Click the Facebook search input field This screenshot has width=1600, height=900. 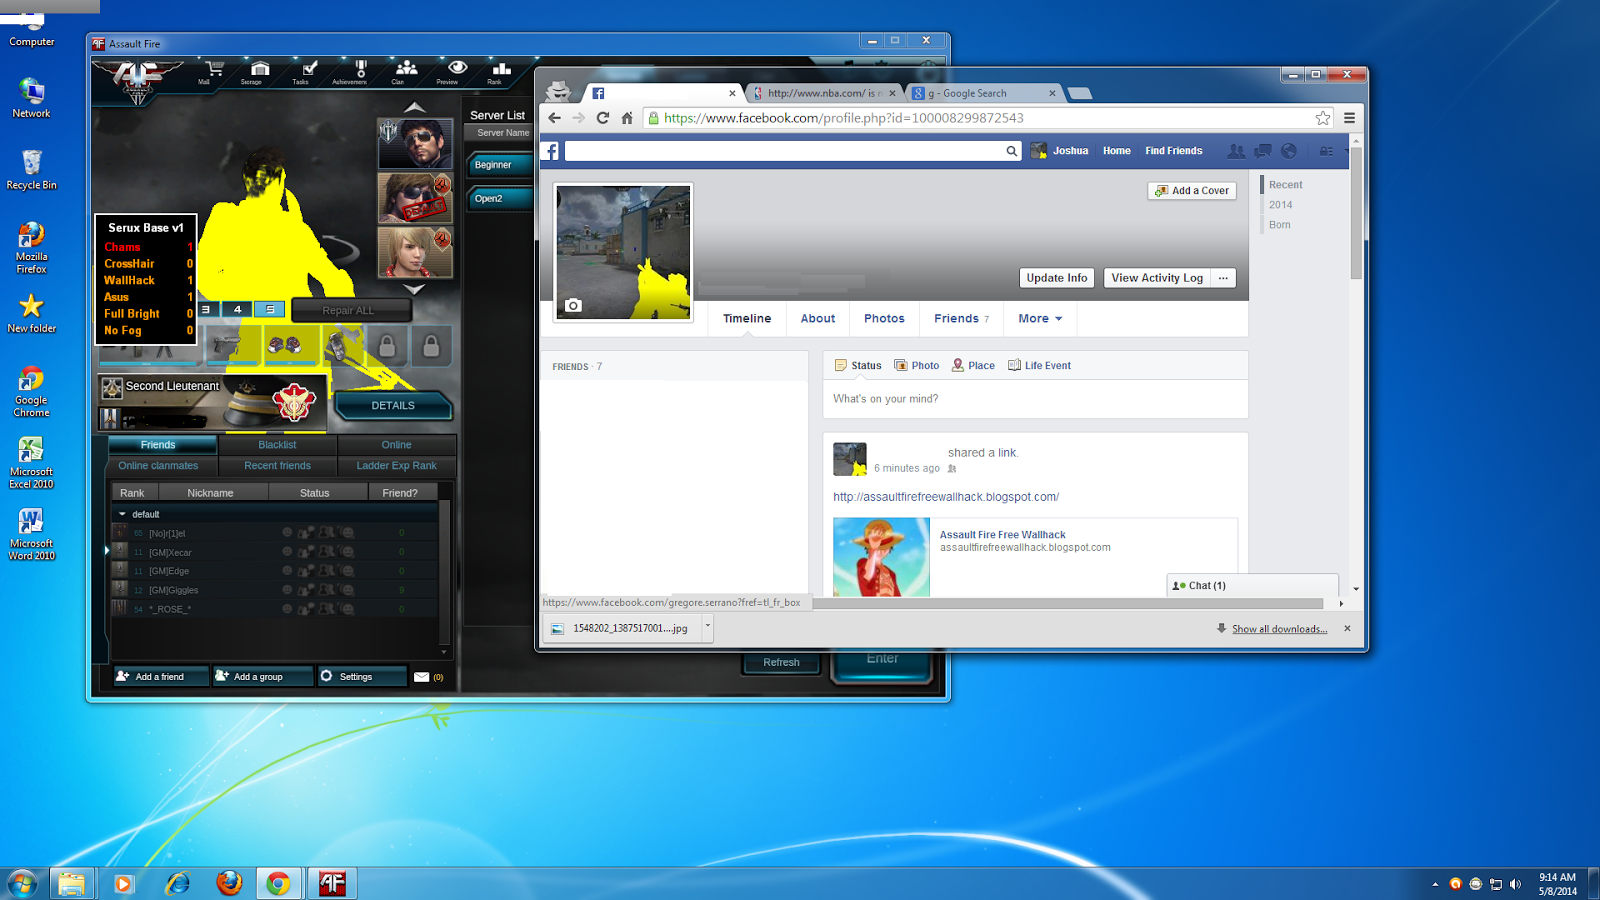pyautogui.click(x=785, y=151)
